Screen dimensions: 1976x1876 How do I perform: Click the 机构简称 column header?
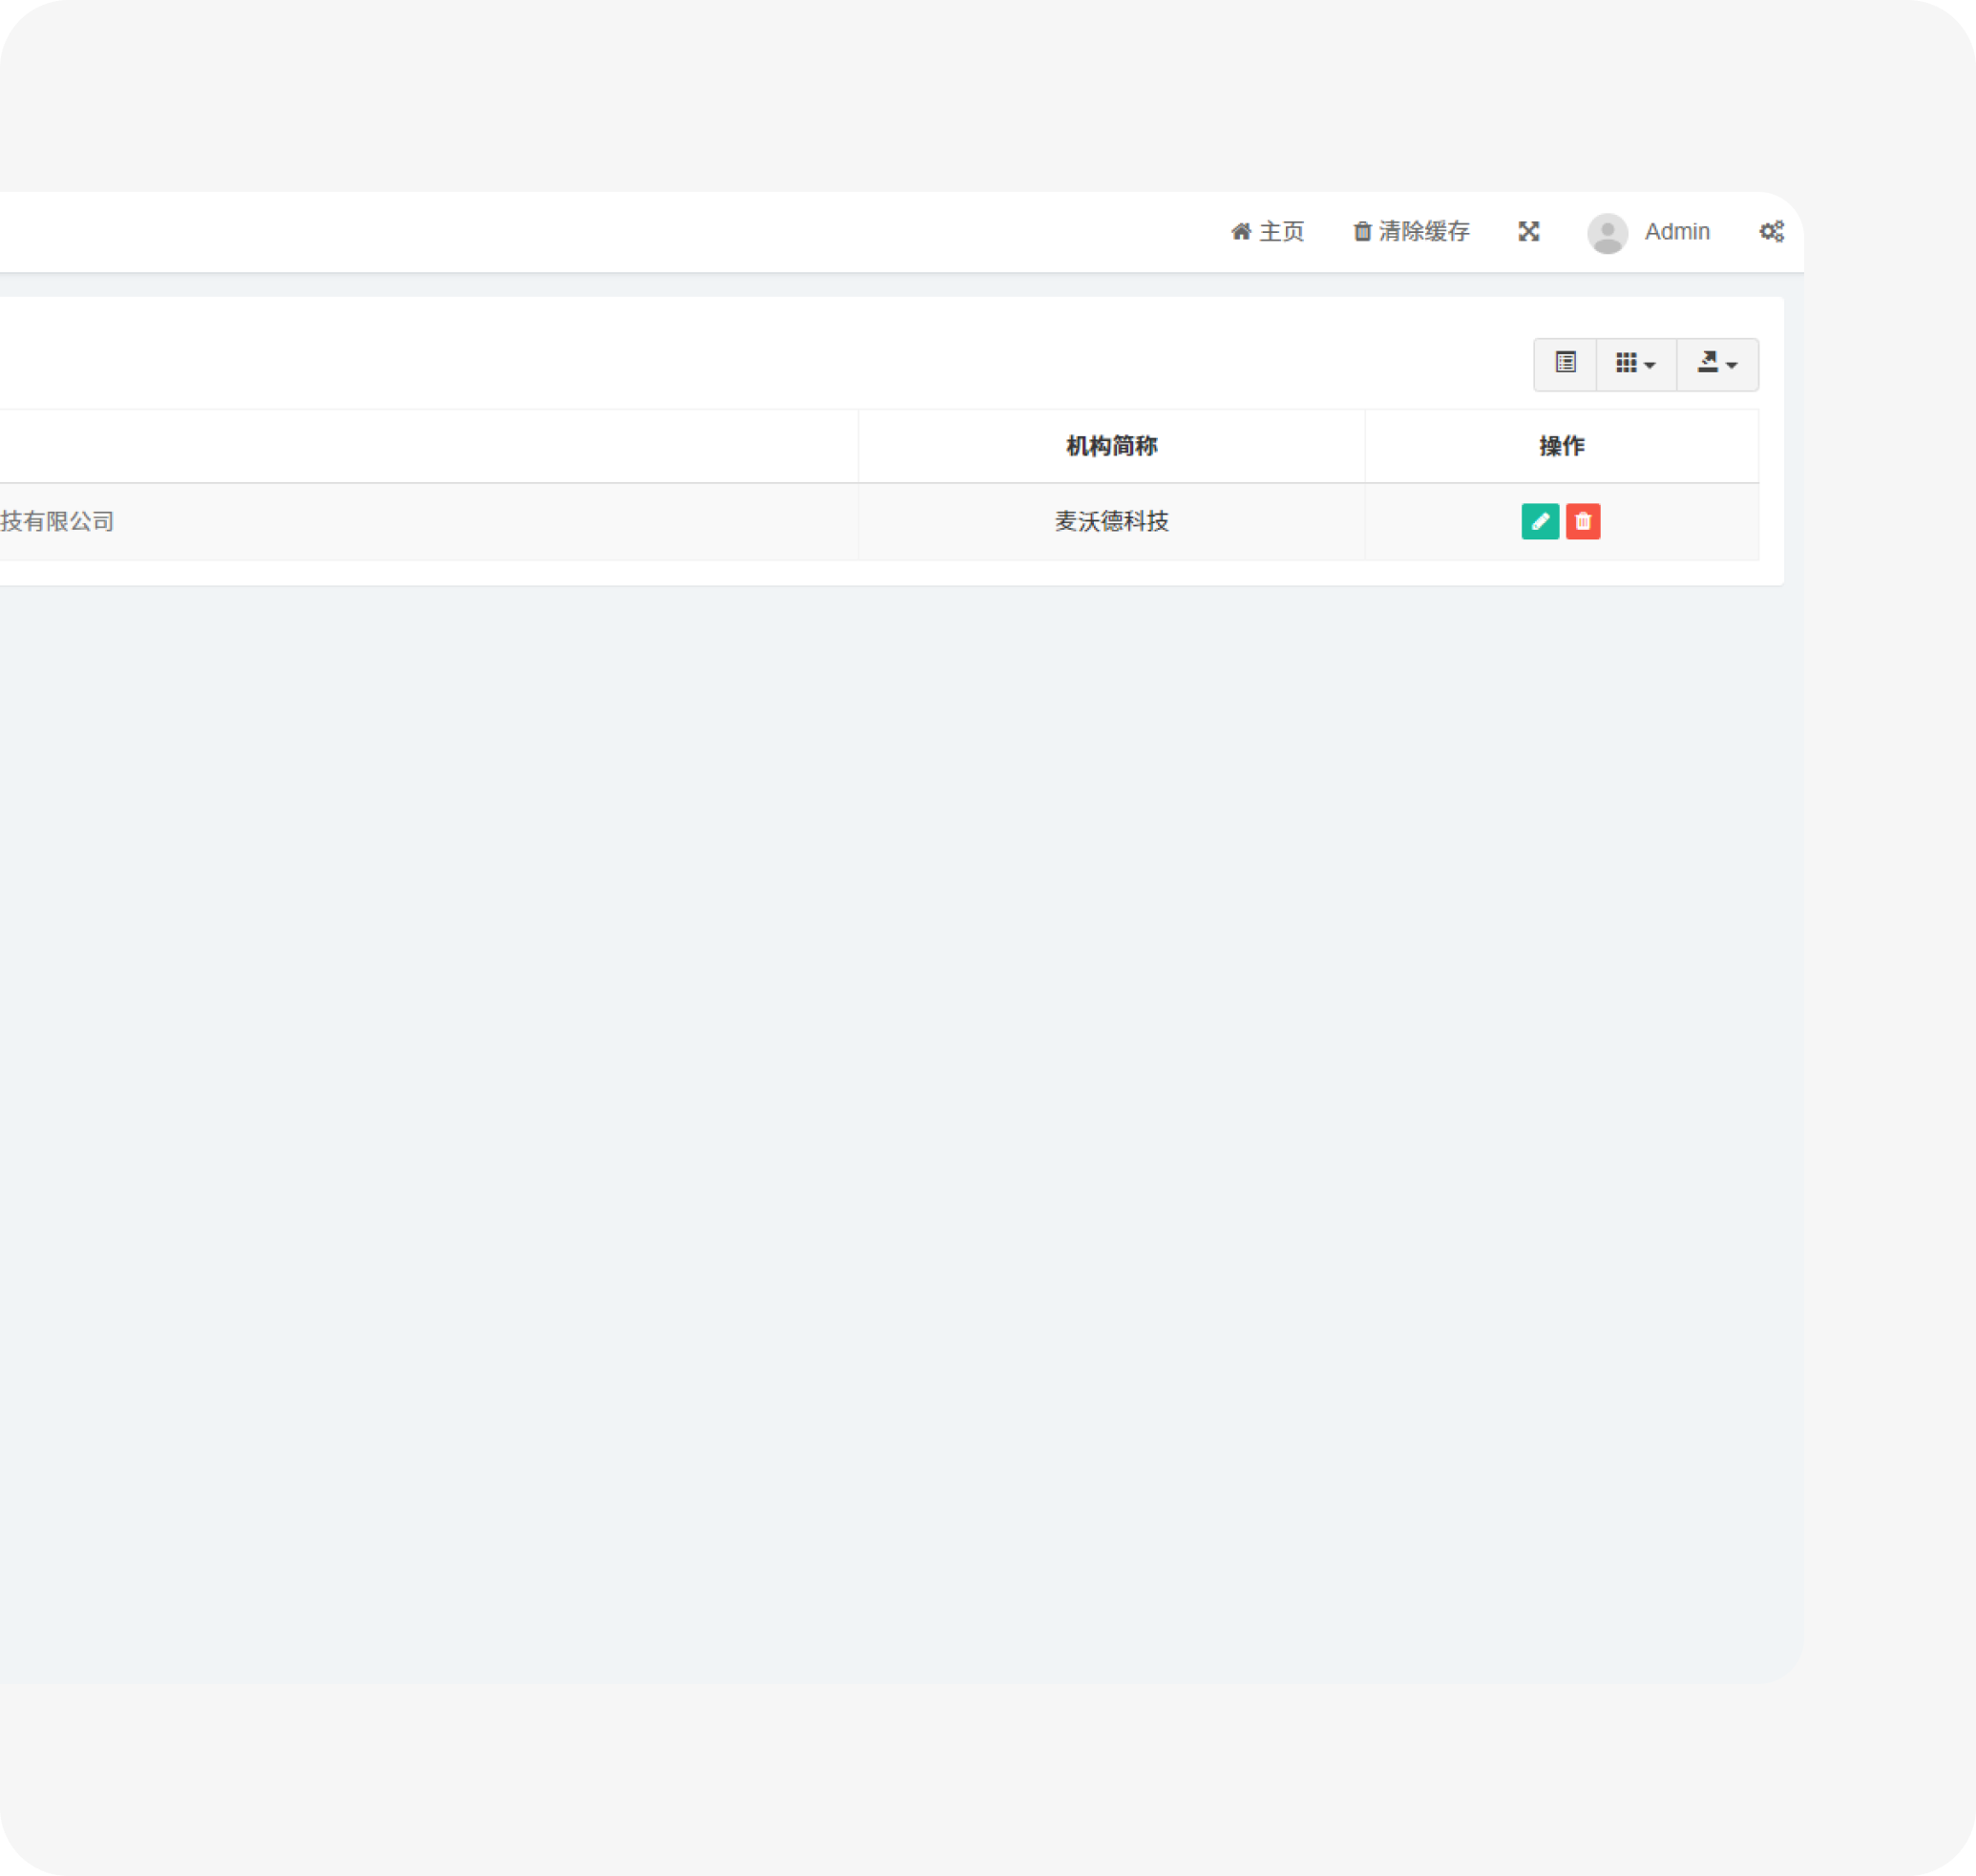(x=1111, y=446)
